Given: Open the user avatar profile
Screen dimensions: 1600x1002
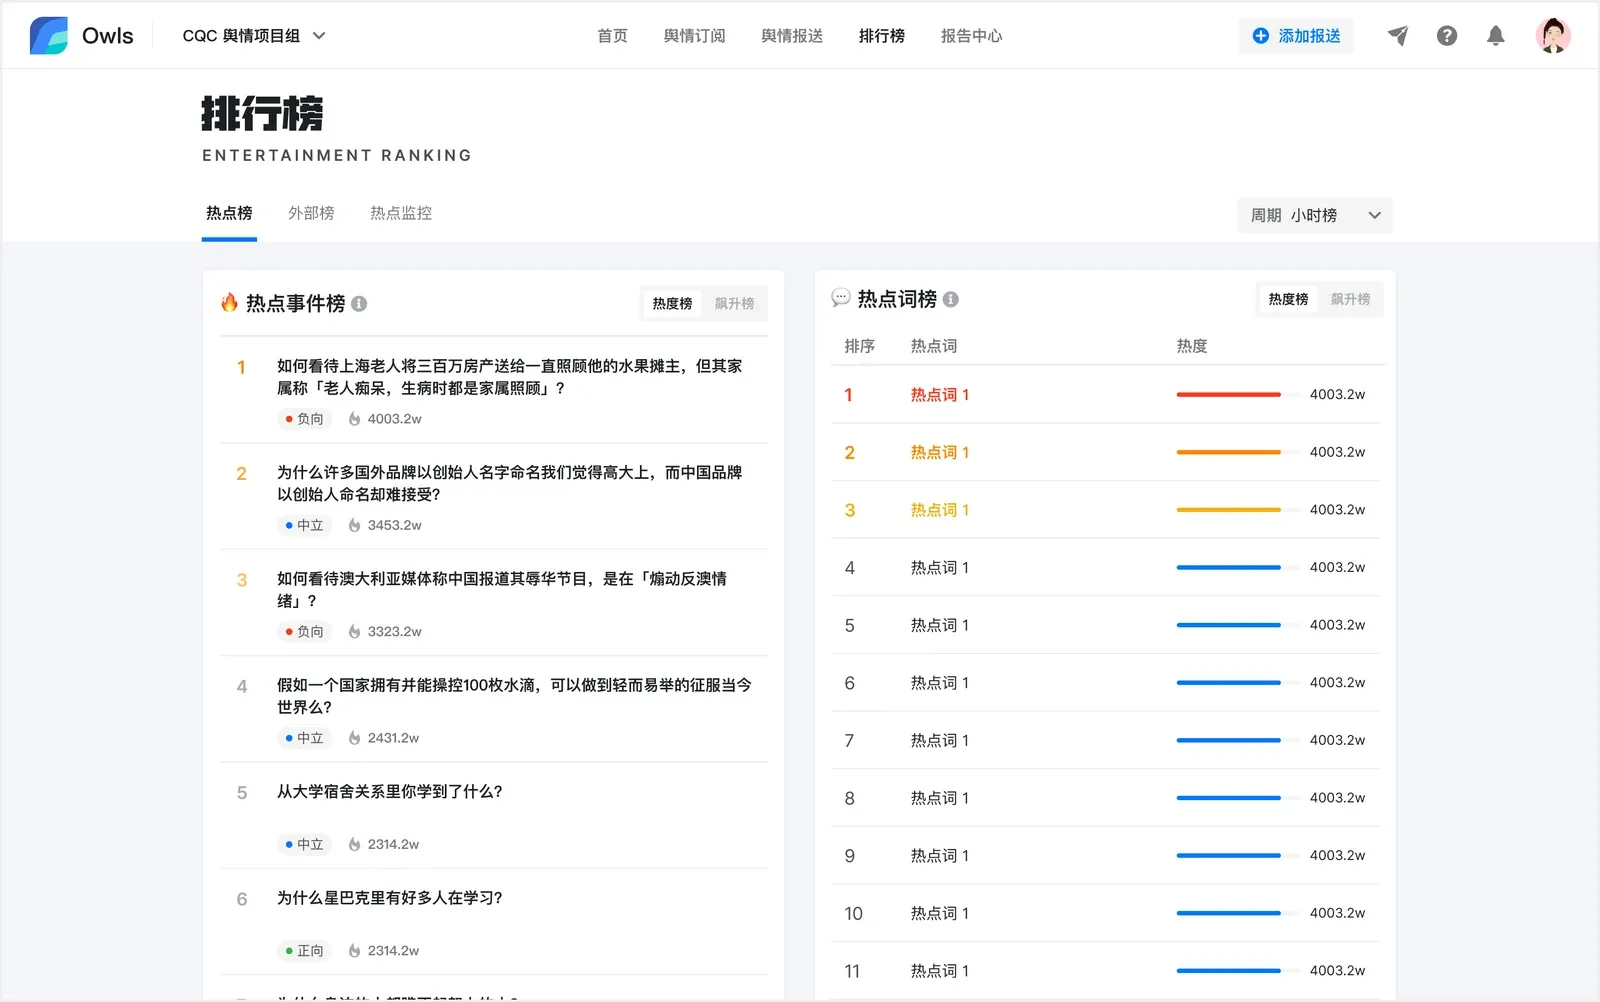Looking at the screenshot, I should (x=1553, y=36).
